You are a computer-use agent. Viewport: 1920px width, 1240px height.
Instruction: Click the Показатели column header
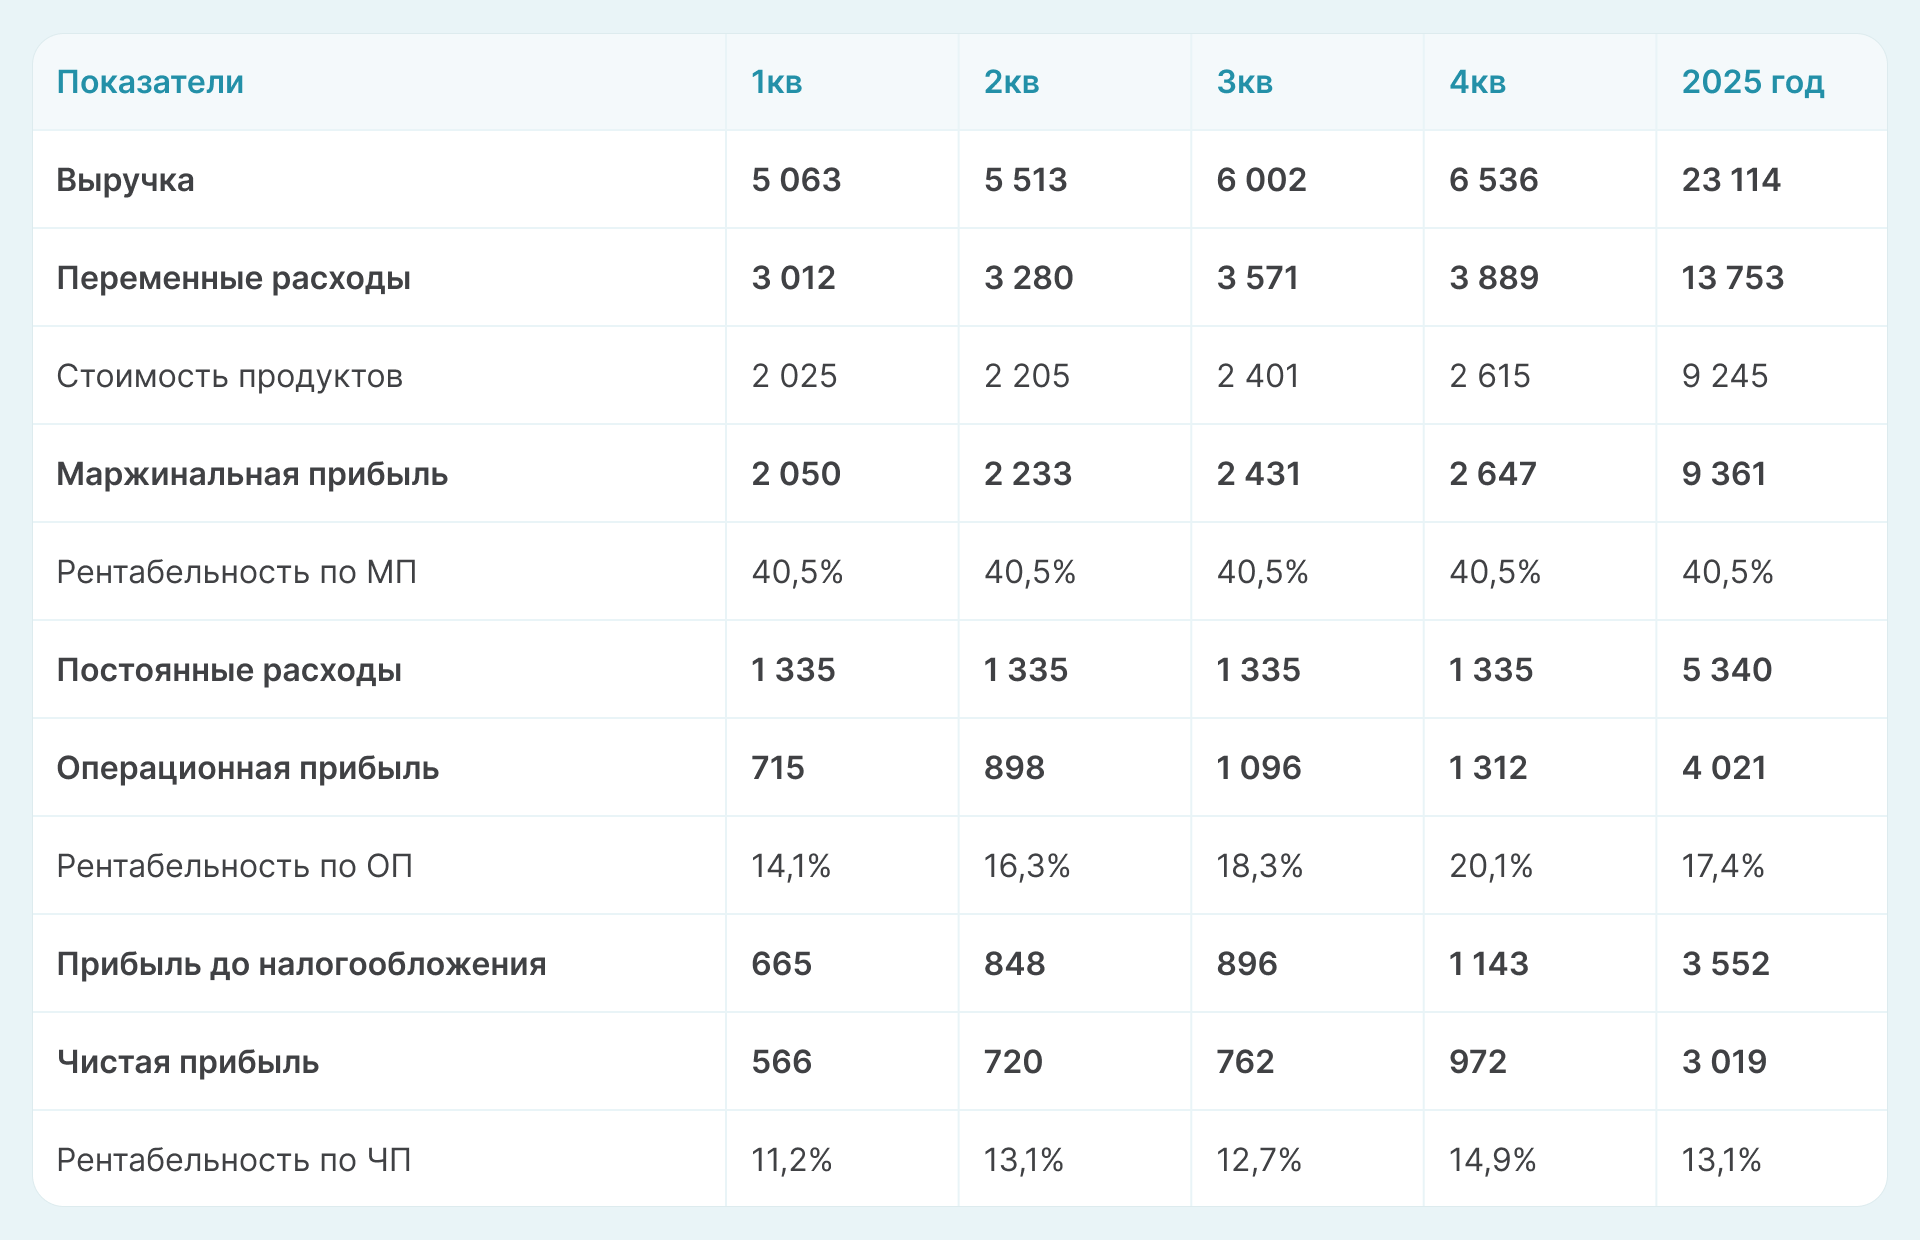click(150, 82)
